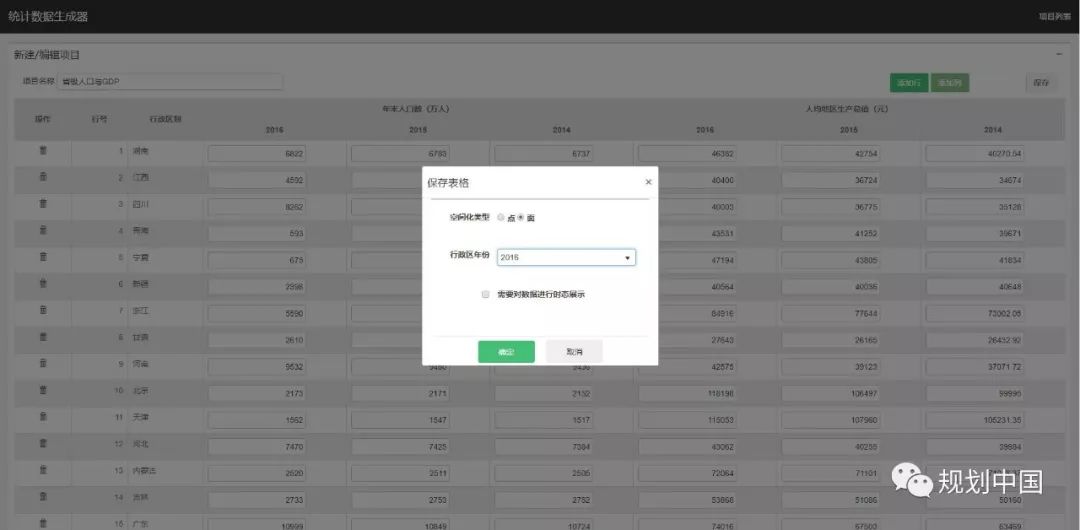The width and height of the screenshot is (1080, 530).
Task: Click the 项目名称 input field
Action: coord(170,82)
